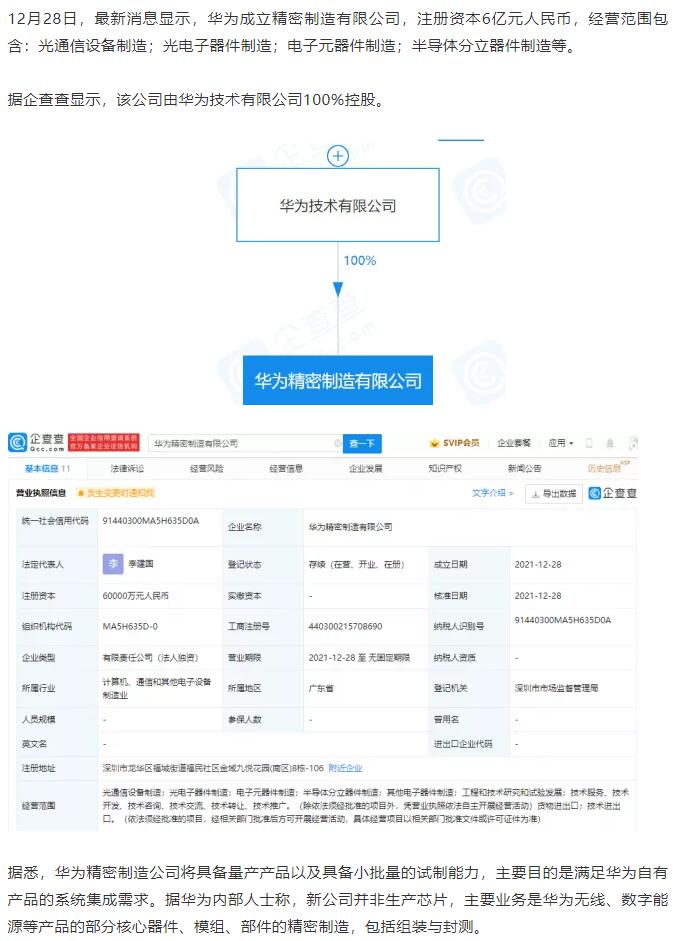This screenshot has height=941, width=679.
Task: Select organization code MA5H635D-0
Action: [130, 627]
